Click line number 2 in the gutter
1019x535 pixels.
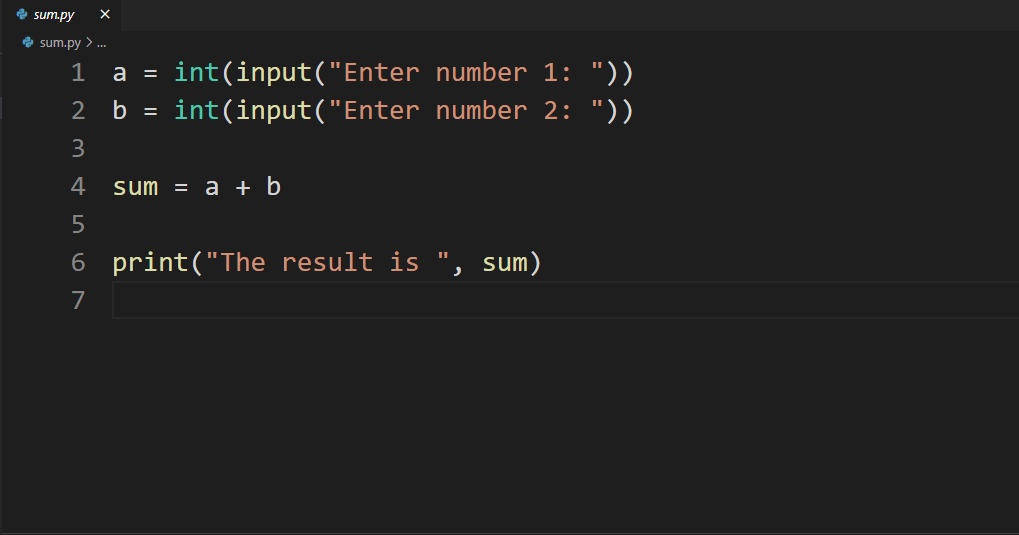tap(78, 111)
